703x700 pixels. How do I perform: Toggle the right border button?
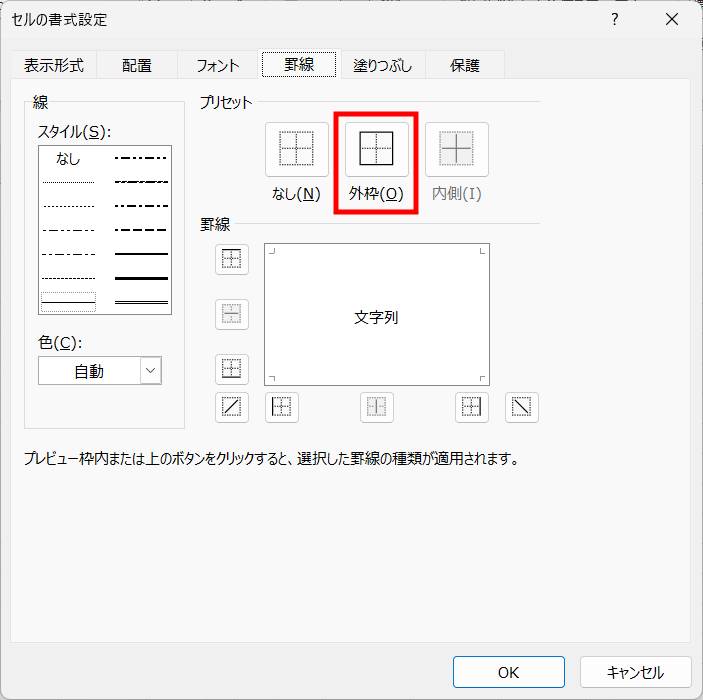click(x=472, y=407)
